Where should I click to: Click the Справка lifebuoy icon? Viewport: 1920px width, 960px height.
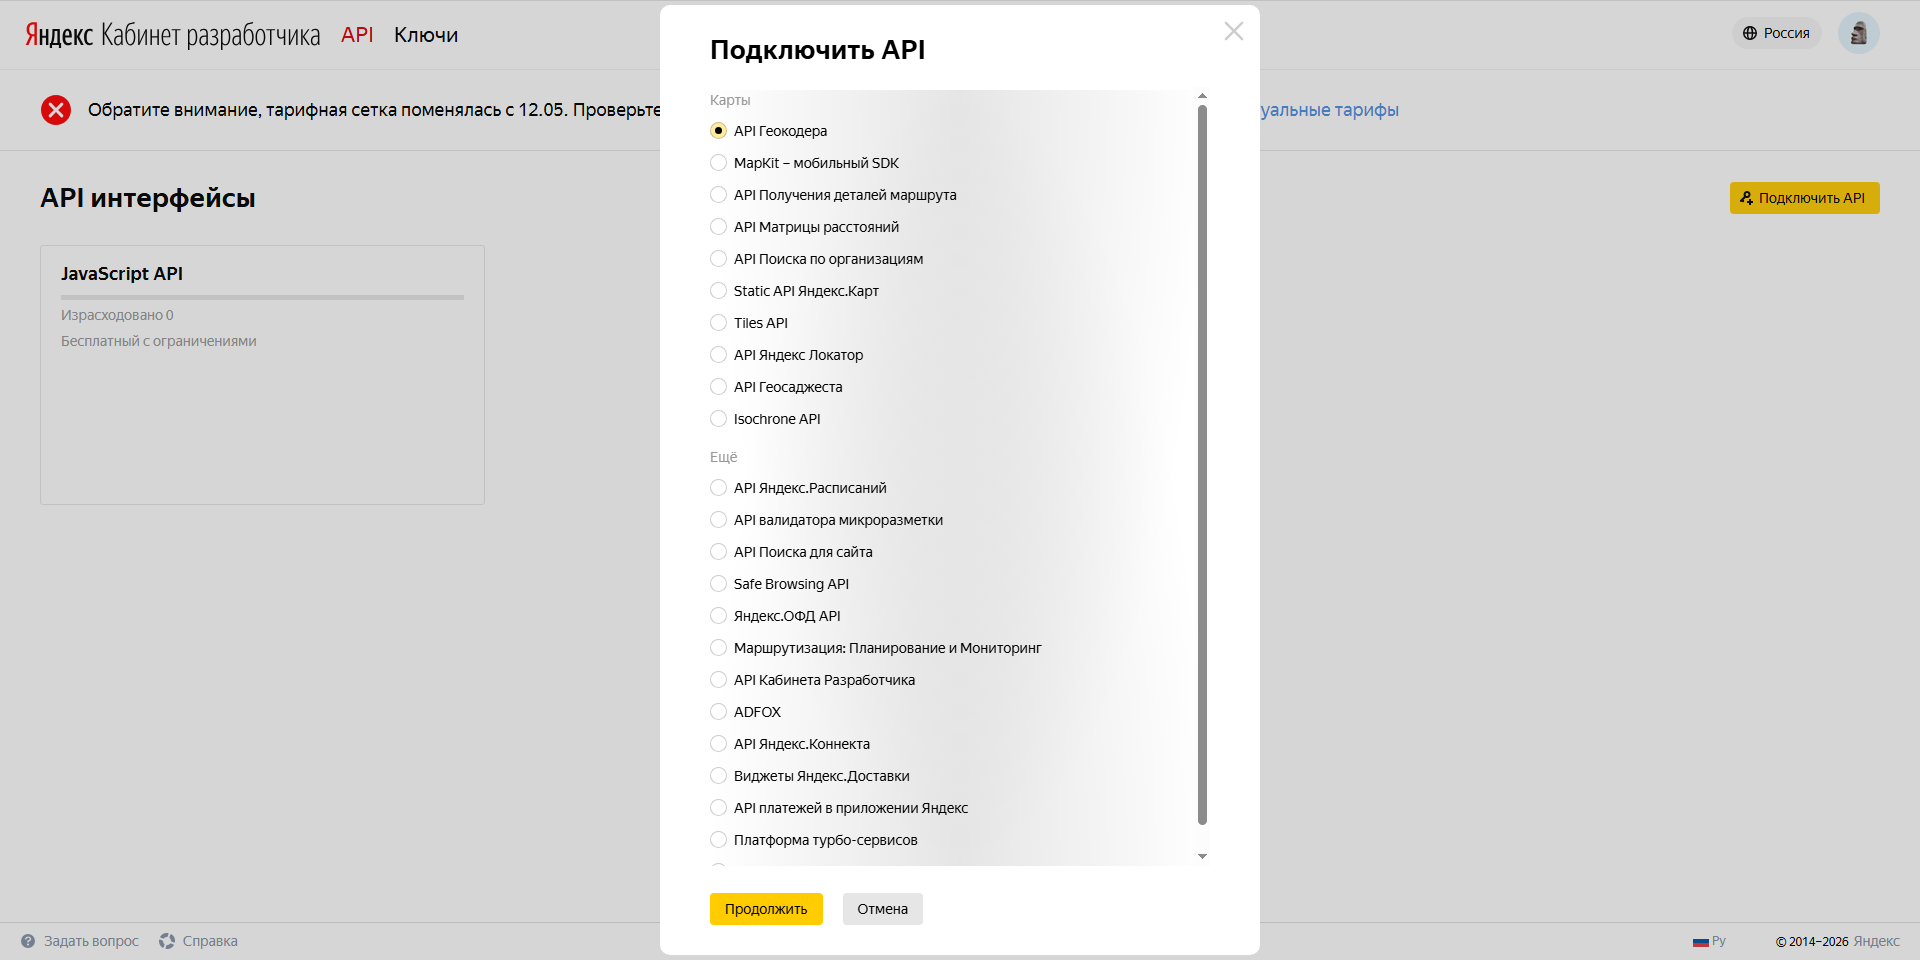pos(167,941)
